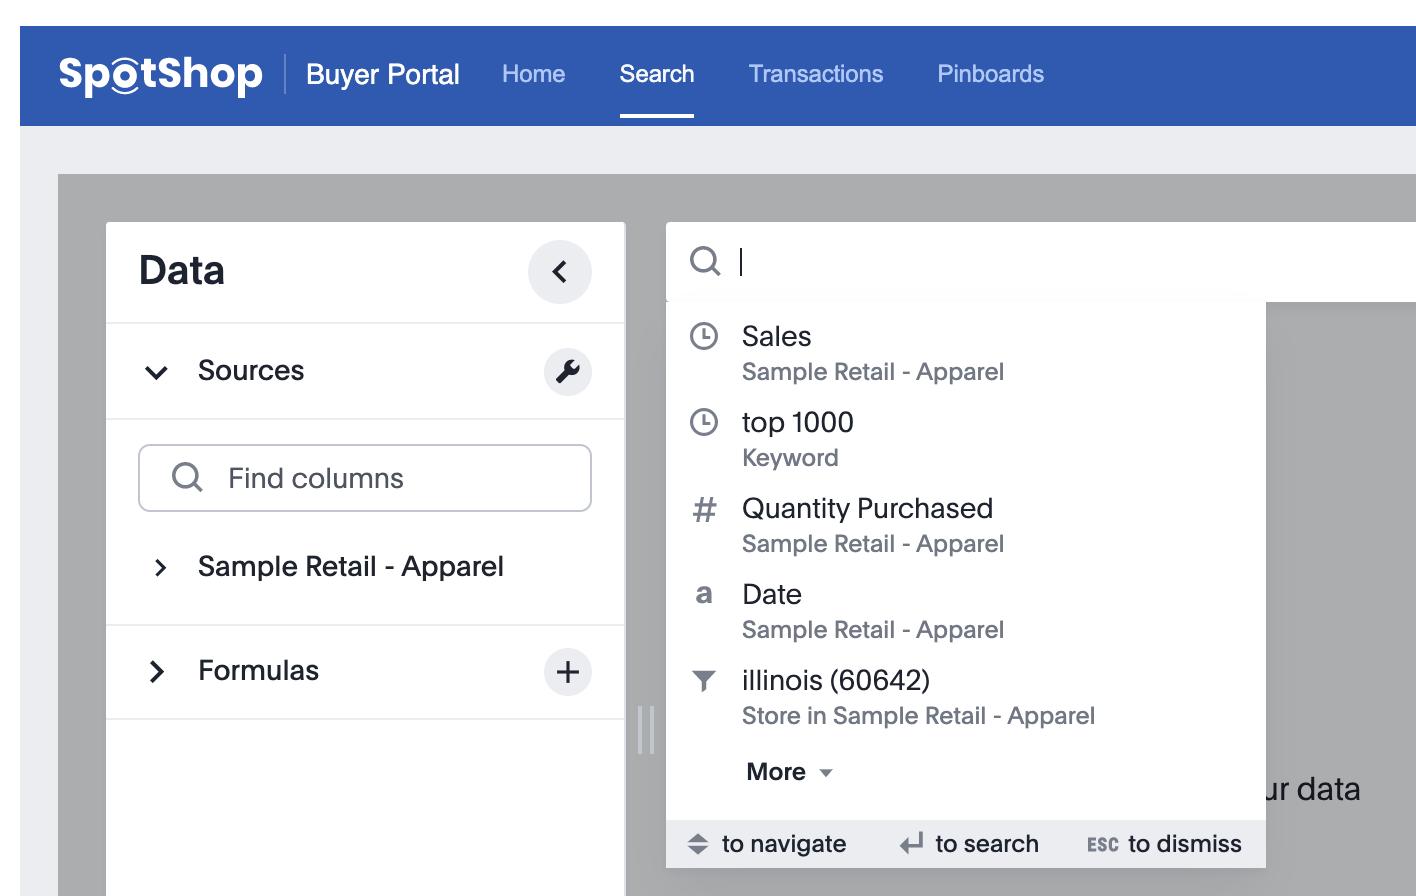Click the Find columns input field
Screen dimensions: 1416x896
[380, 478]
